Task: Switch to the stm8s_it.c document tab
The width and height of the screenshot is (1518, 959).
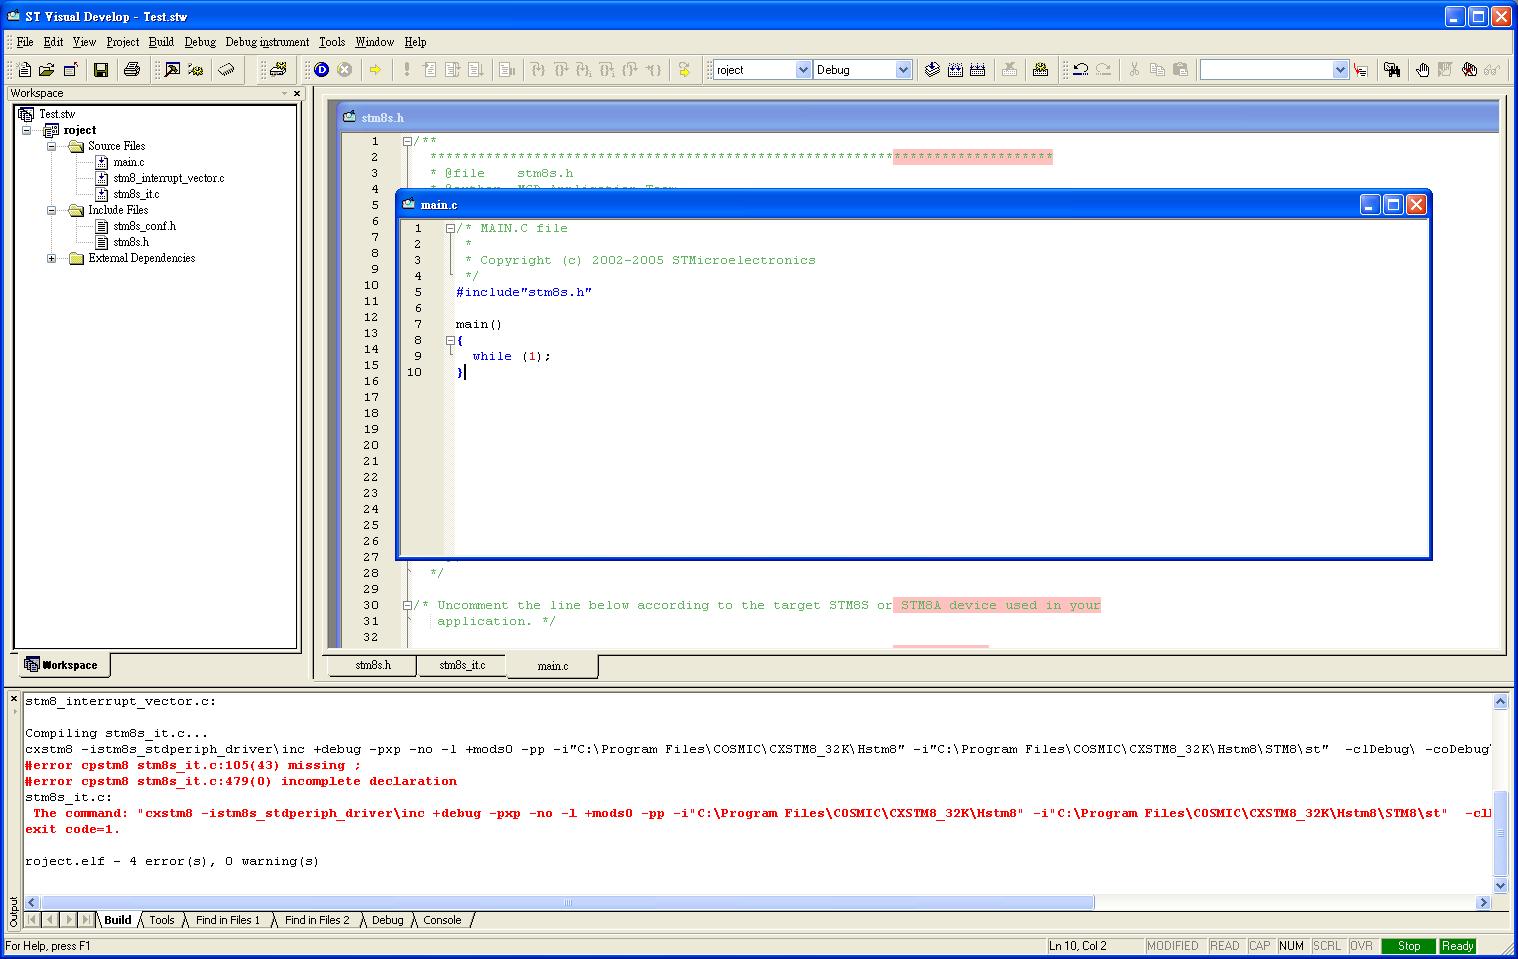Action: pos(462,665)
